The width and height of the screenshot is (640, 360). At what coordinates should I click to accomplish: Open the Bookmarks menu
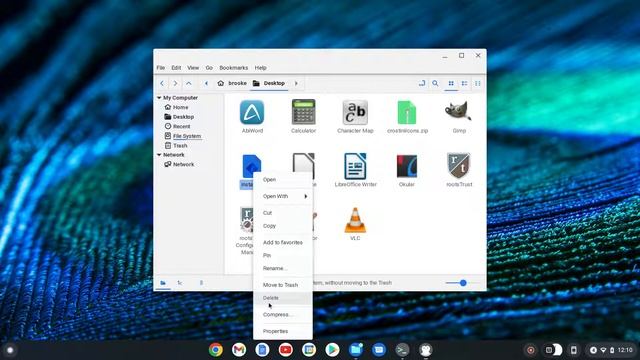(x=233, y=68)
